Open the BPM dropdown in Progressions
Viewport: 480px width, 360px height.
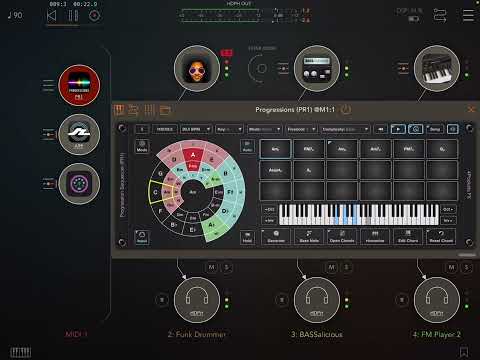(x=196, y=129)
